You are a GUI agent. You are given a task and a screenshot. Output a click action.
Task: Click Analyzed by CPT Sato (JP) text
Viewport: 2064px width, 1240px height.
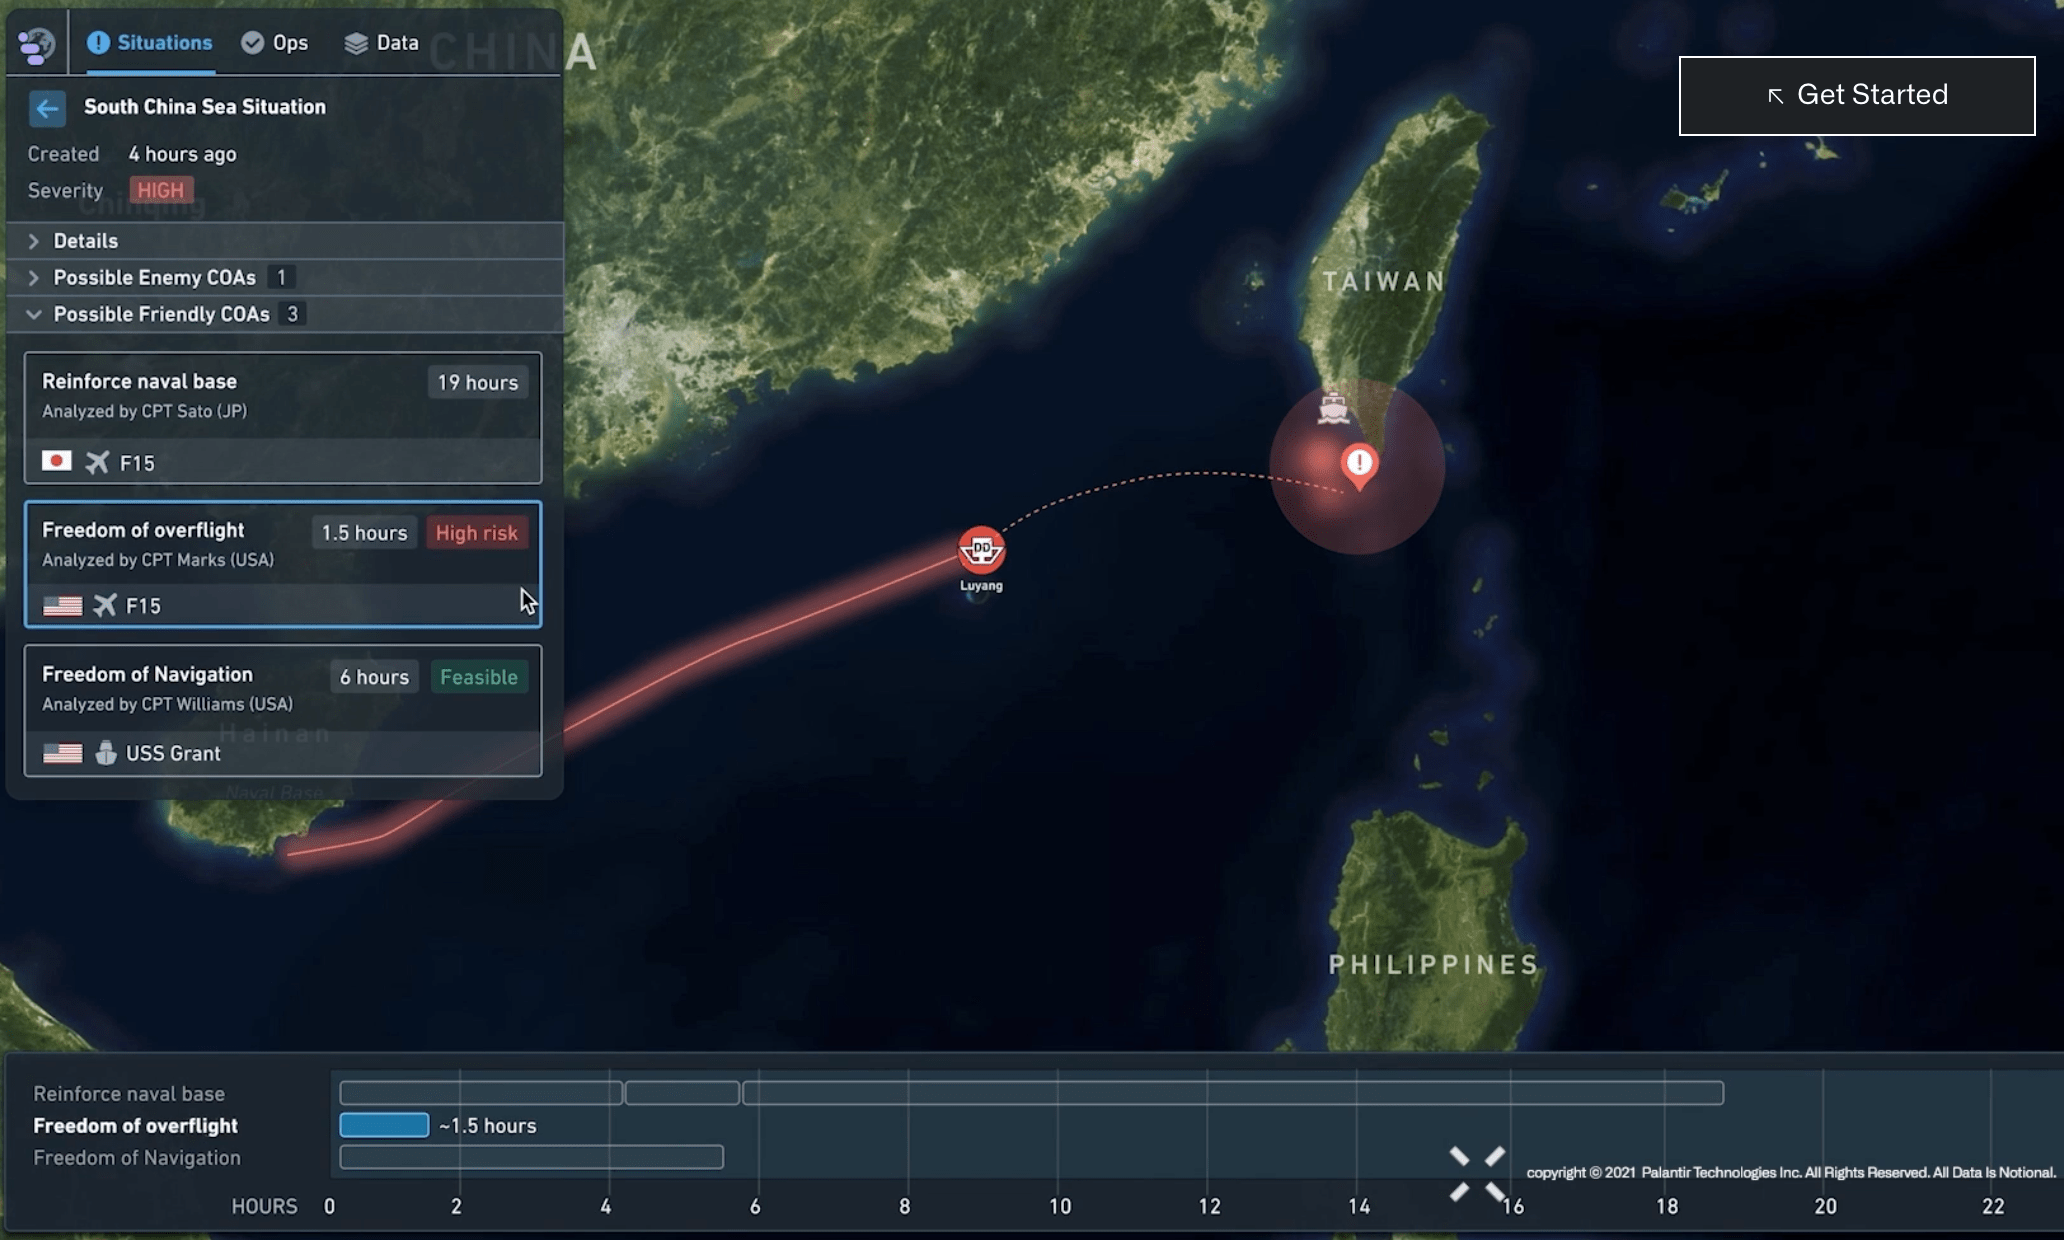pos(144,411)
